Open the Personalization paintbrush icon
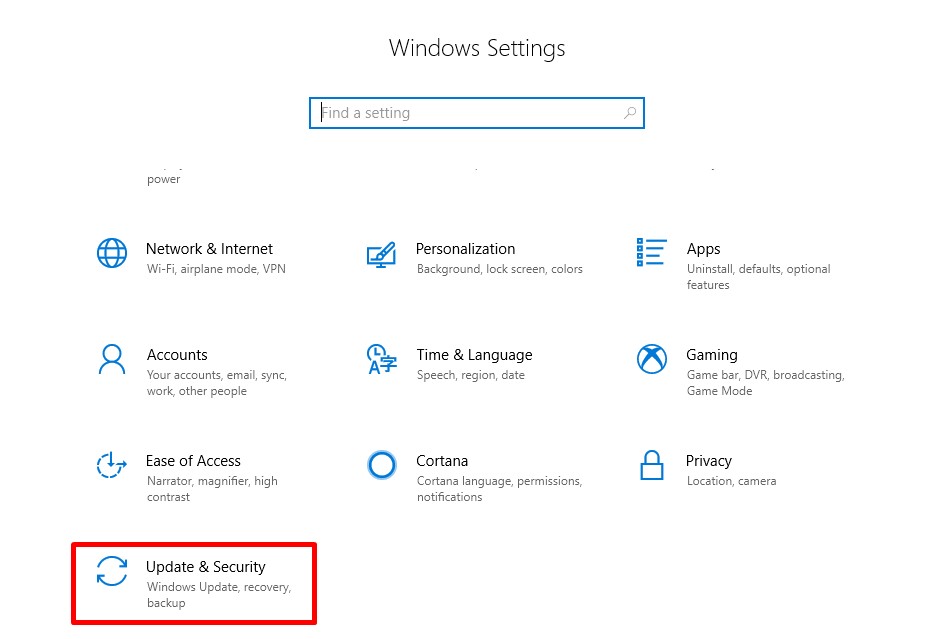 point(381,254)
